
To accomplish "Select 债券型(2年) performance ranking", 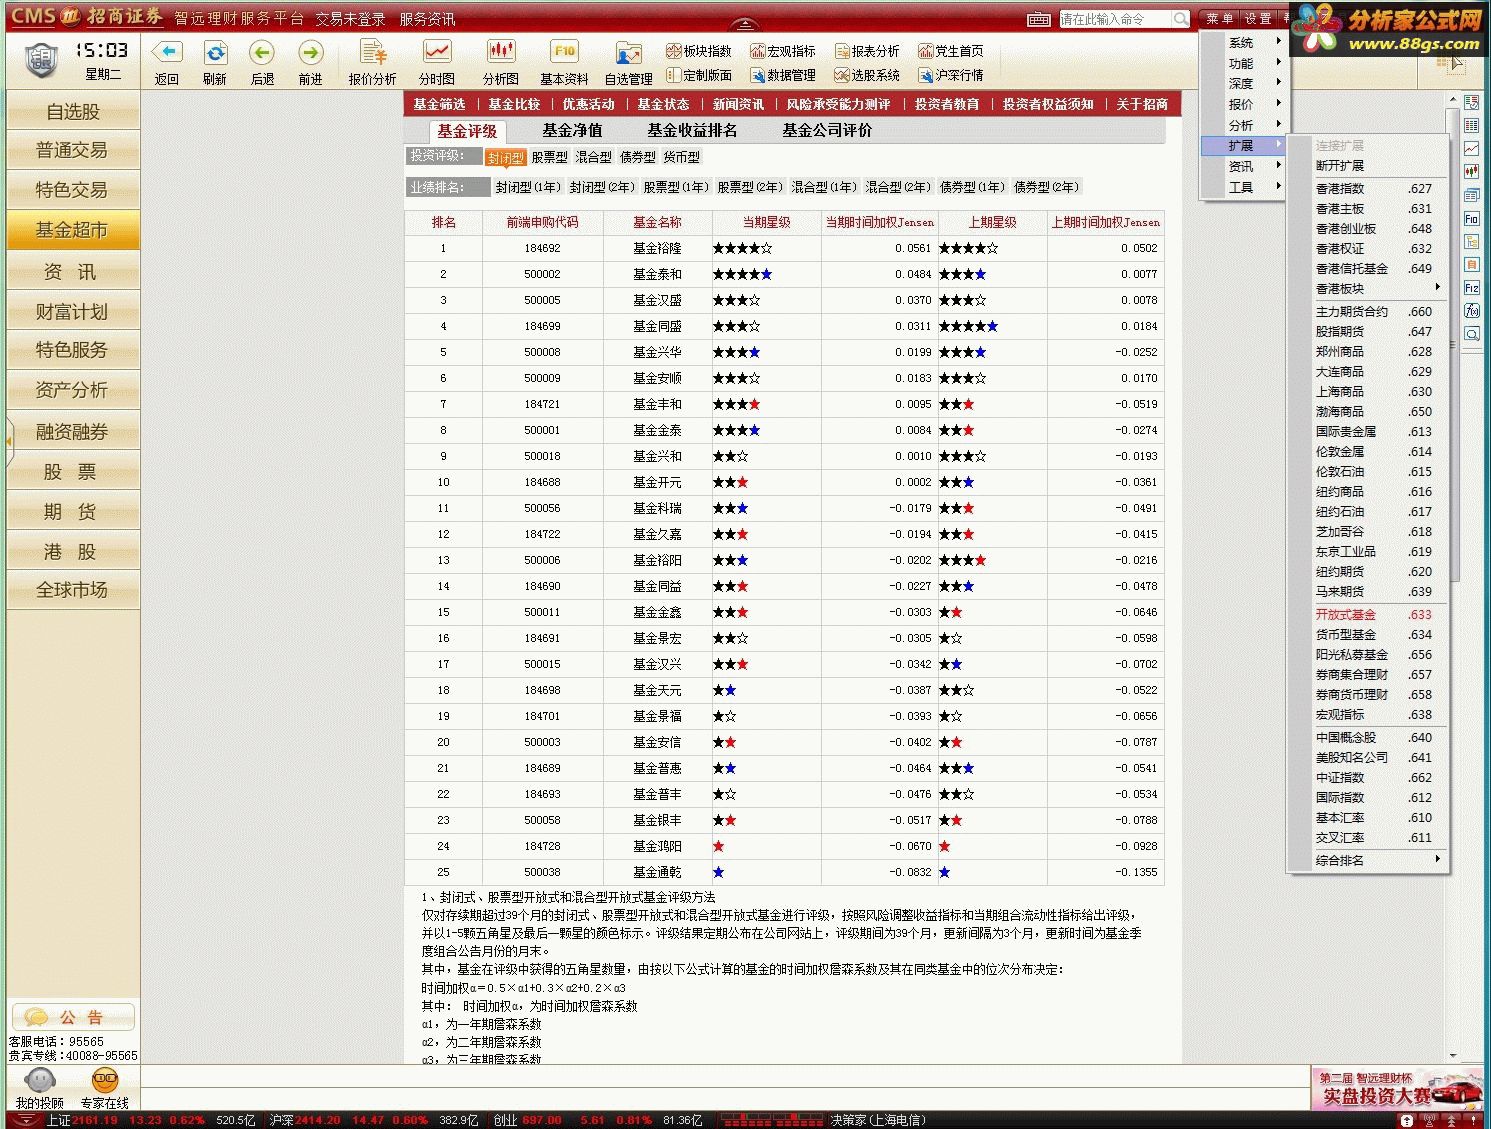I will (x=1046, y=187).
